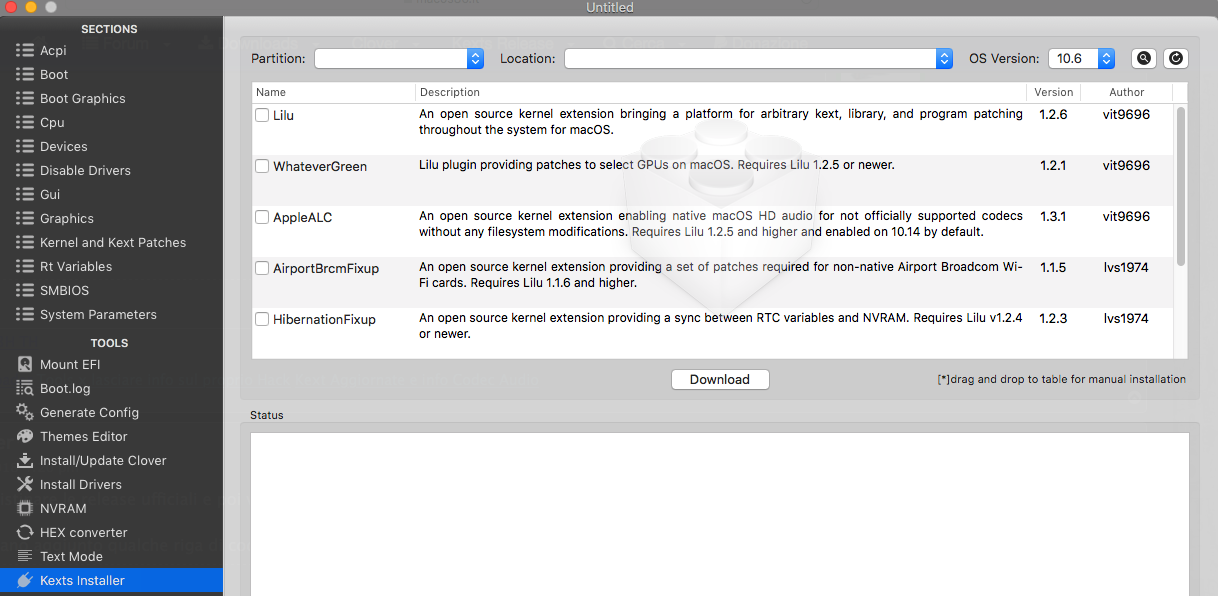Click the AppleALC version 1.3.1 cell
Screen dimensions: 1218x596
coord(1053,217)
